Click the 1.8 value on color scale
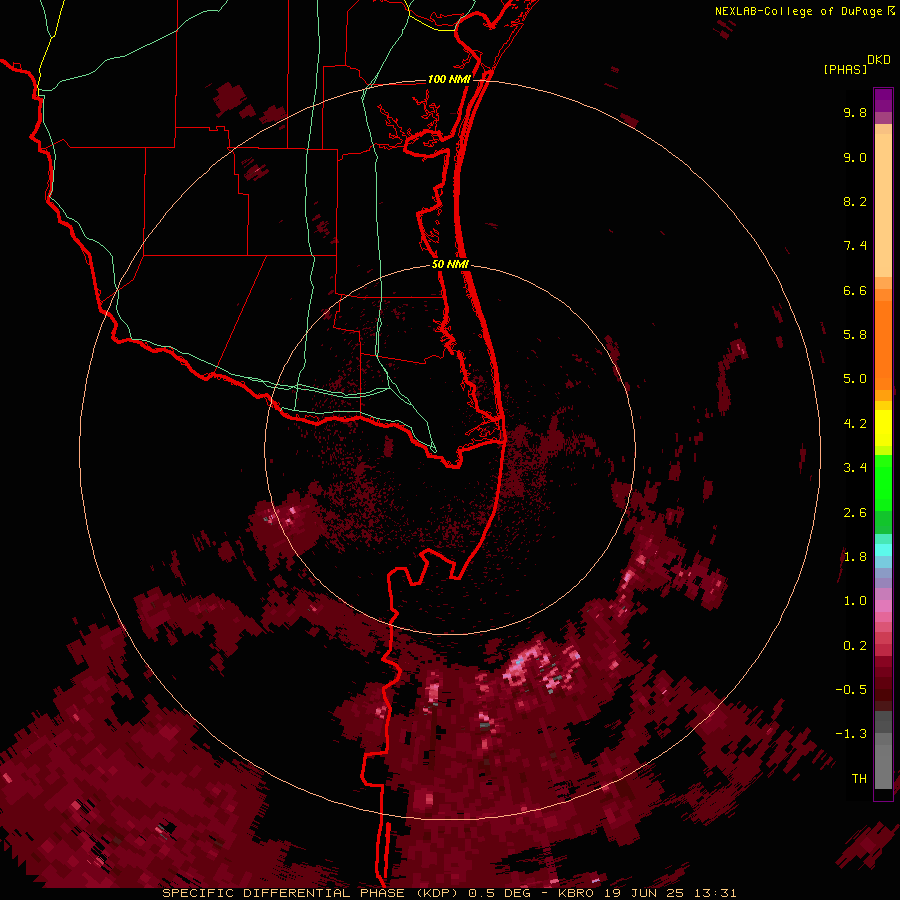 (855, 557)
